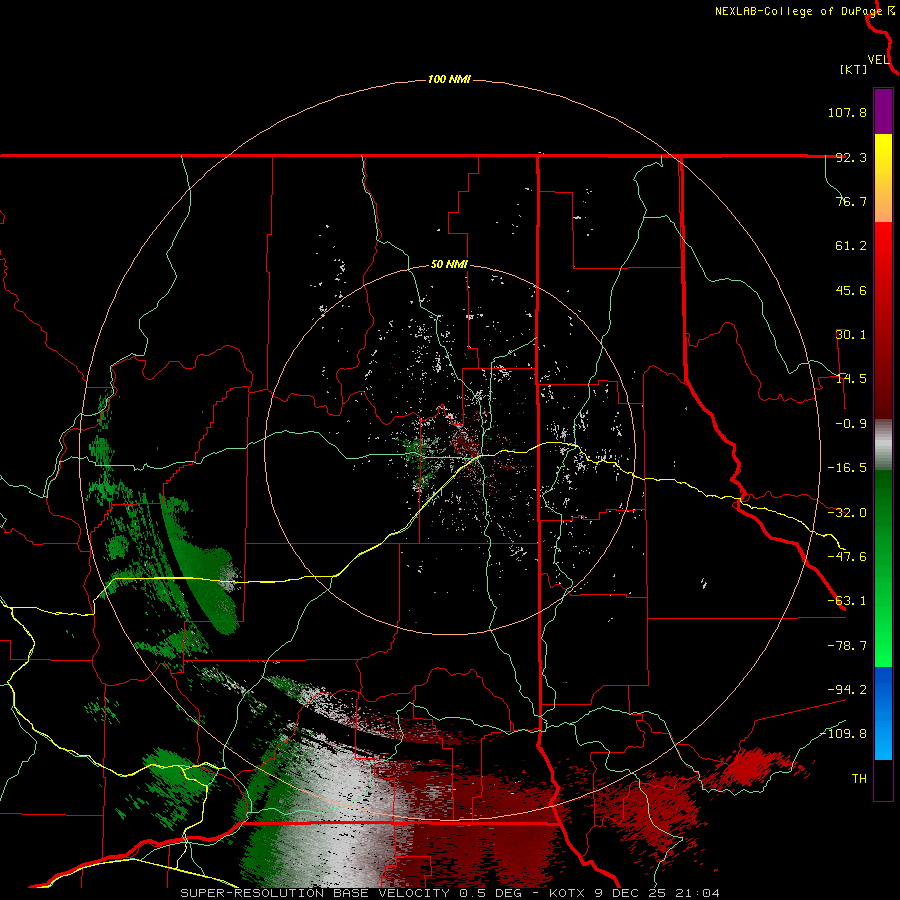Click the gray near-zero segment of color bar
This screenshot has width=900, height=900.
click(883, 445)
